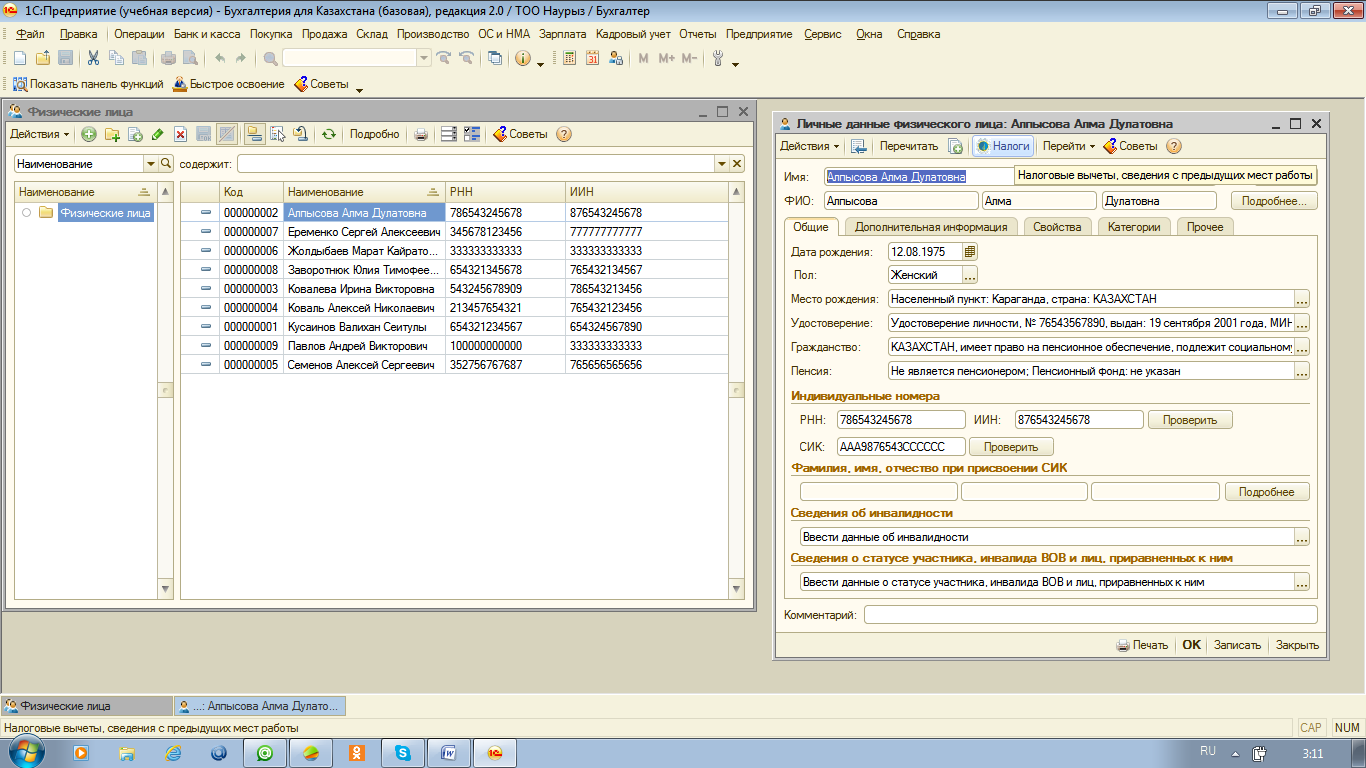Screen dimensions: 1366x768
Task: Click the select-by-value icon in list toolbar
Action: [277, 134]
